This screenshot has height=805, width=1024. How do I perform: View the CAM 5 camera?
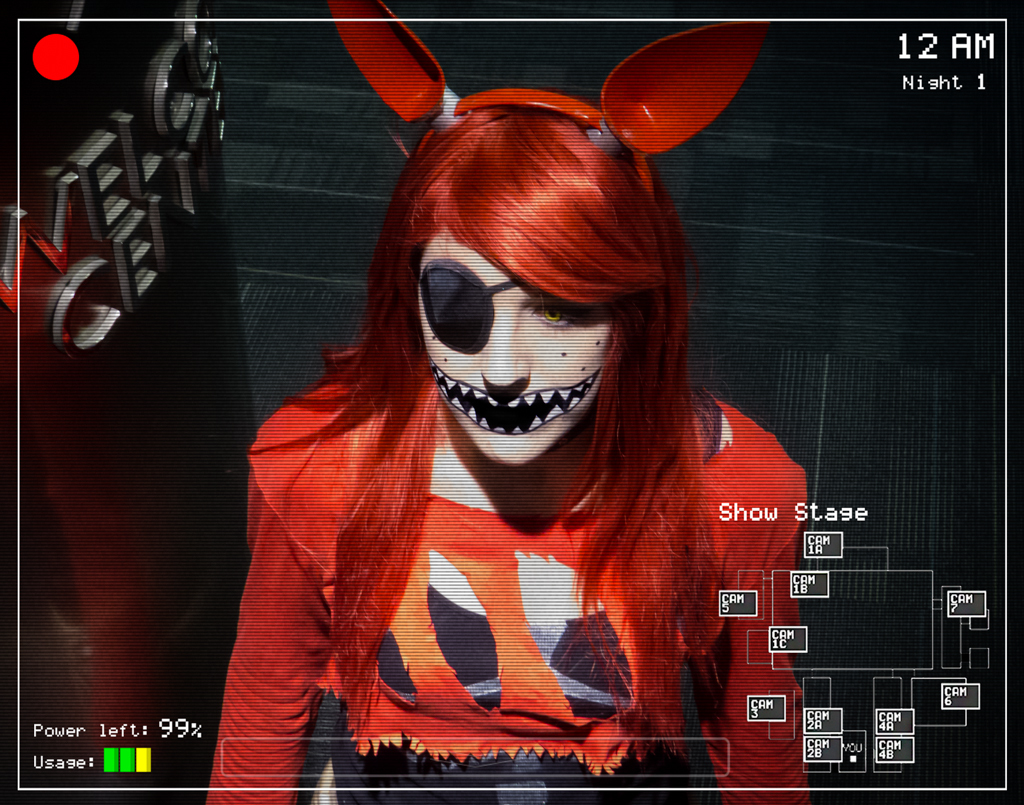[738, 603]
